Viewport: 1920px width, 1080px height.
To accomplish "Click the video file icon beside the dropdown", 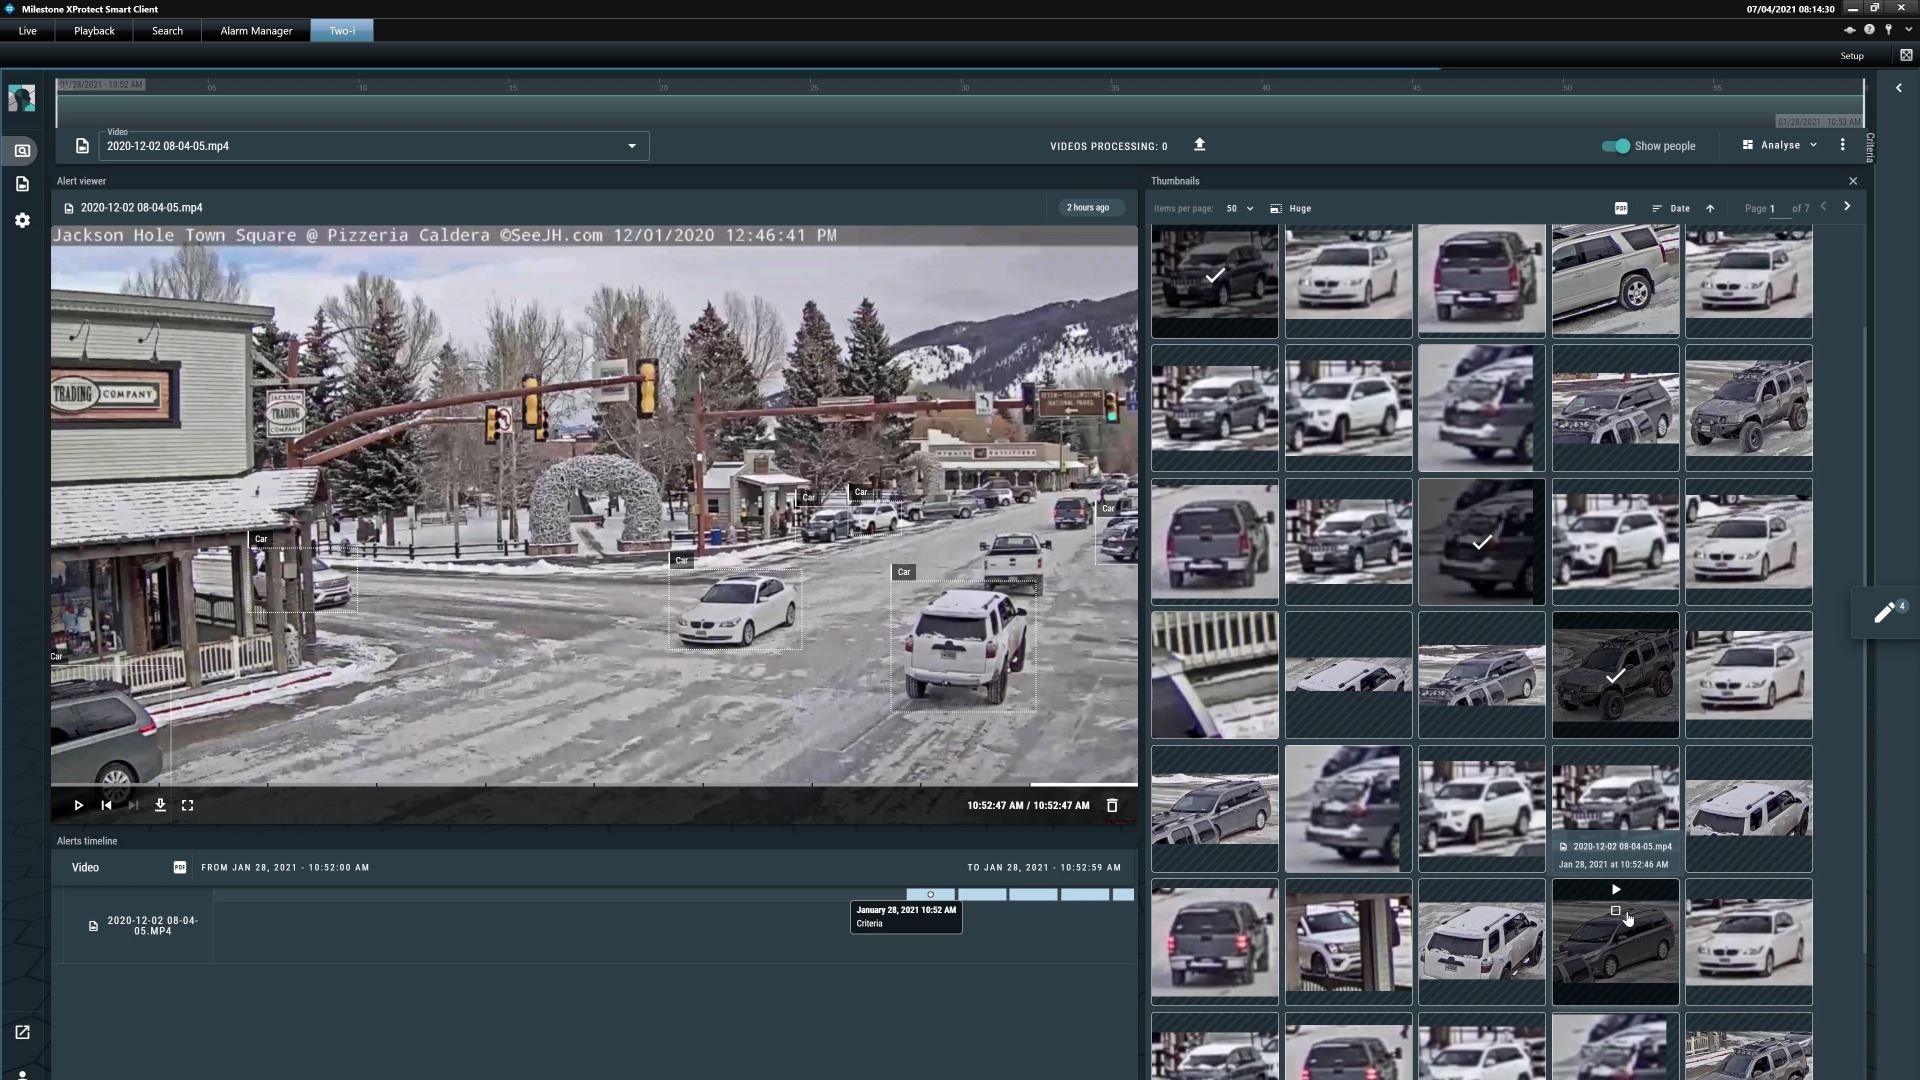I will (82, 146).
